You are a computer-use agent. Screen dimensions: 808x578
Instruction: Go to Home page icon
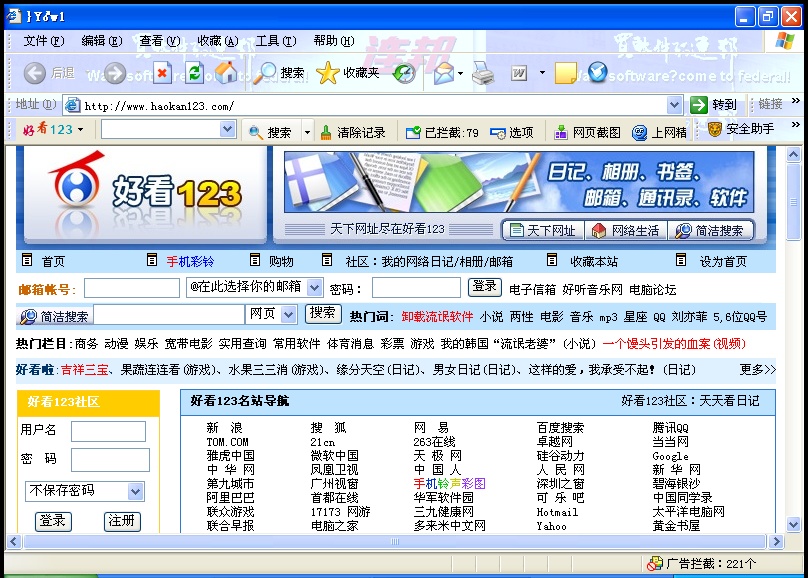coord(226,73)
